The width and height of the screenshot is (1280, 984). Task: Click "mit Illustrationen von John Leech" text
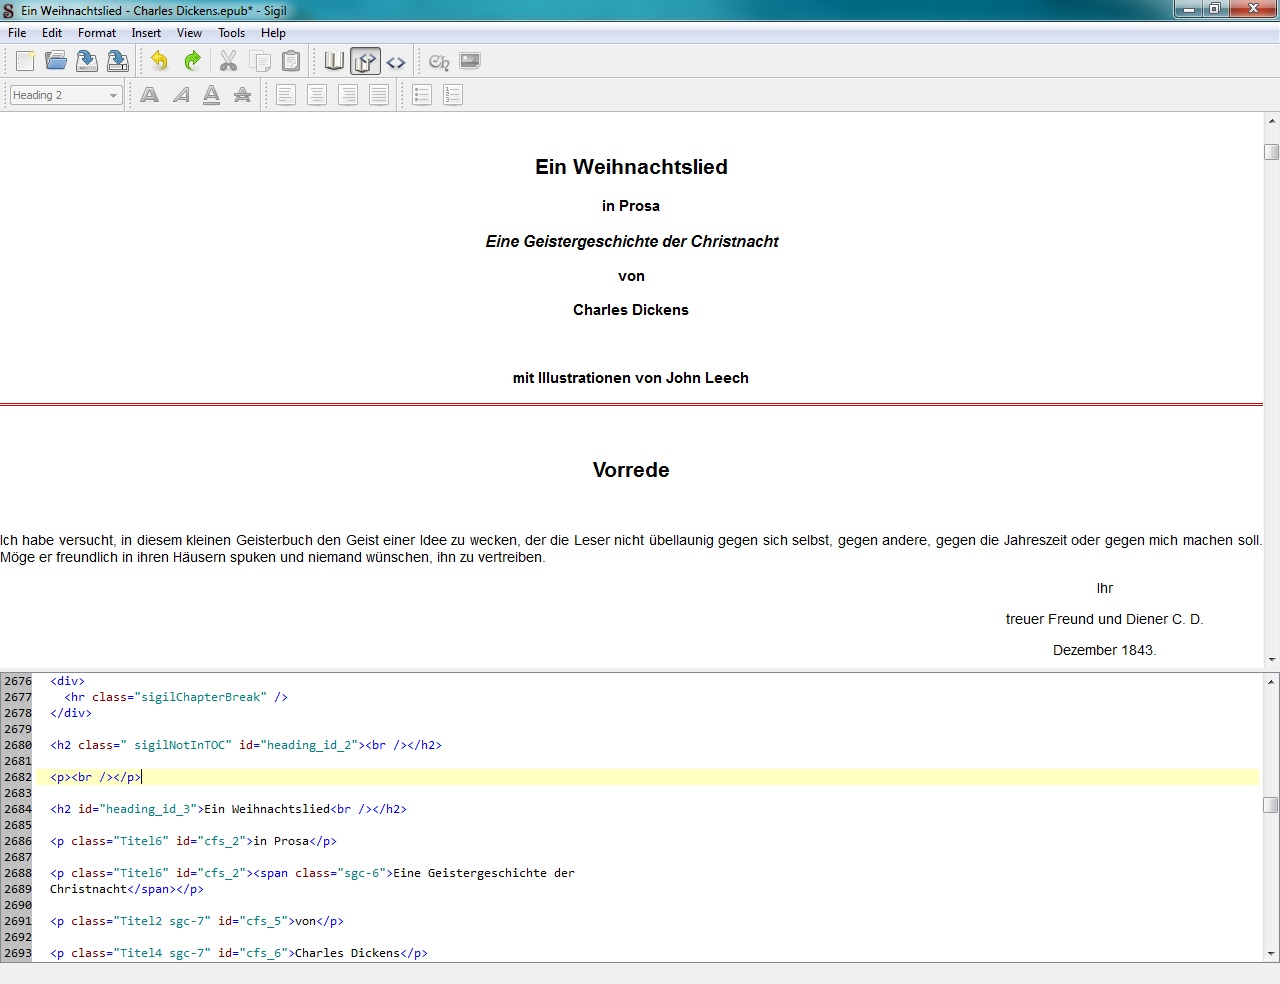click(631, 378)
